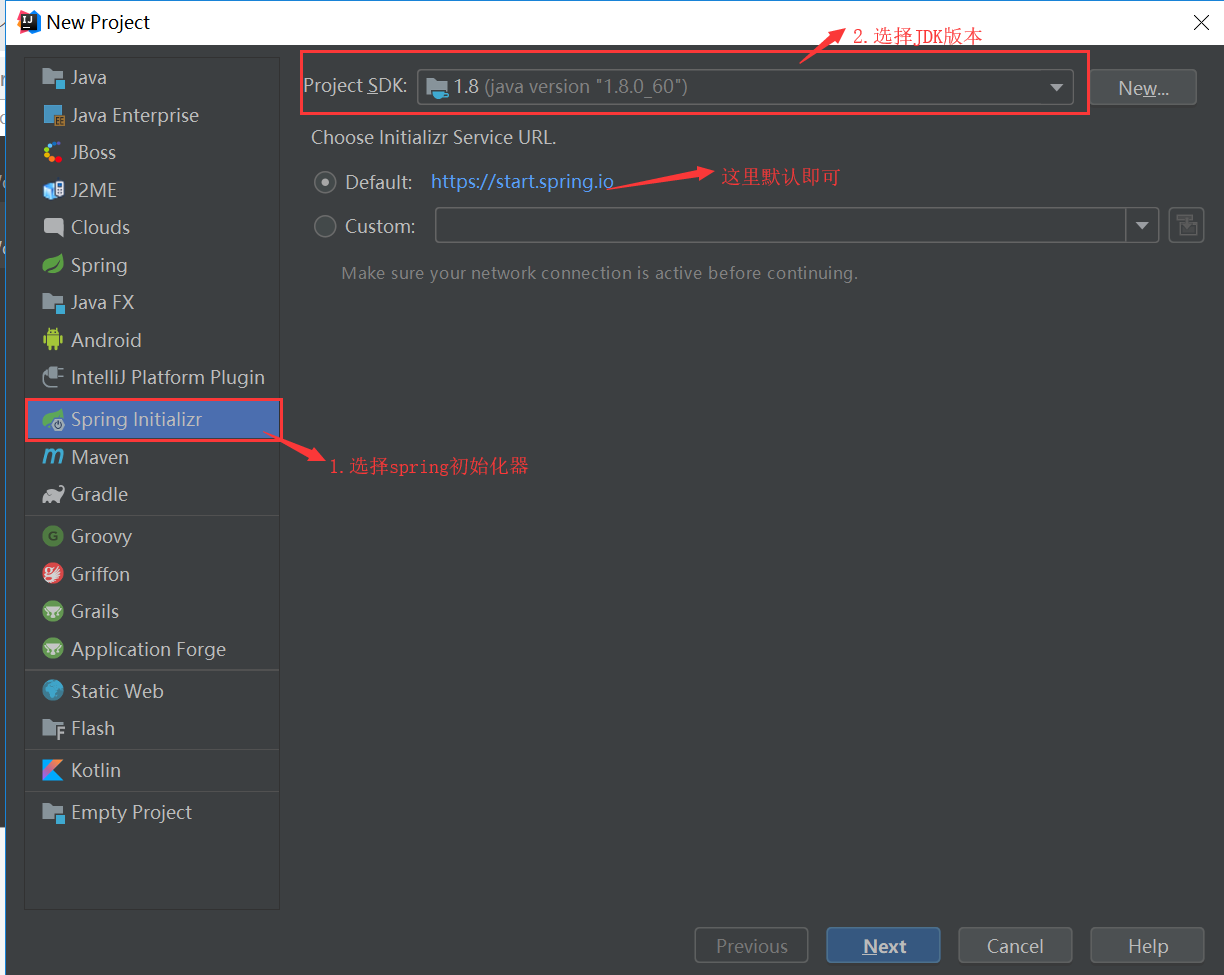This screenshot has width=1224, height=975.
Task: Select the Custom URL radio button
Action: point(325,226)
